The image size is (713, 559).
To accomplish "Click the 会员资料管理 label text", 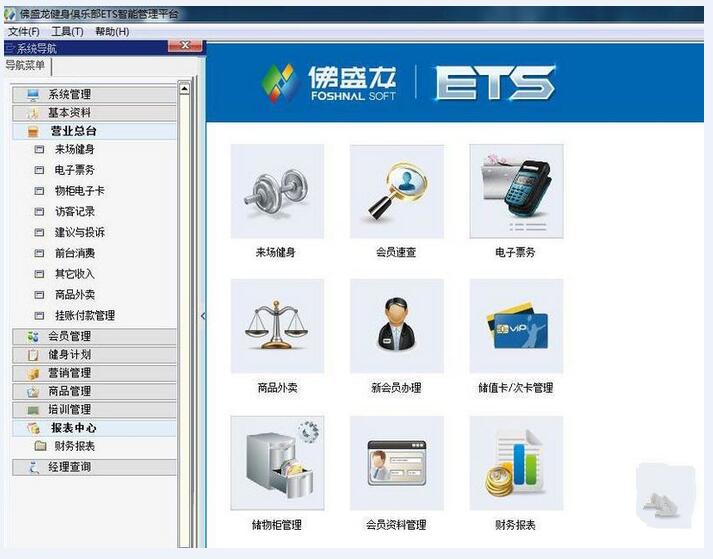I will 396,525.
